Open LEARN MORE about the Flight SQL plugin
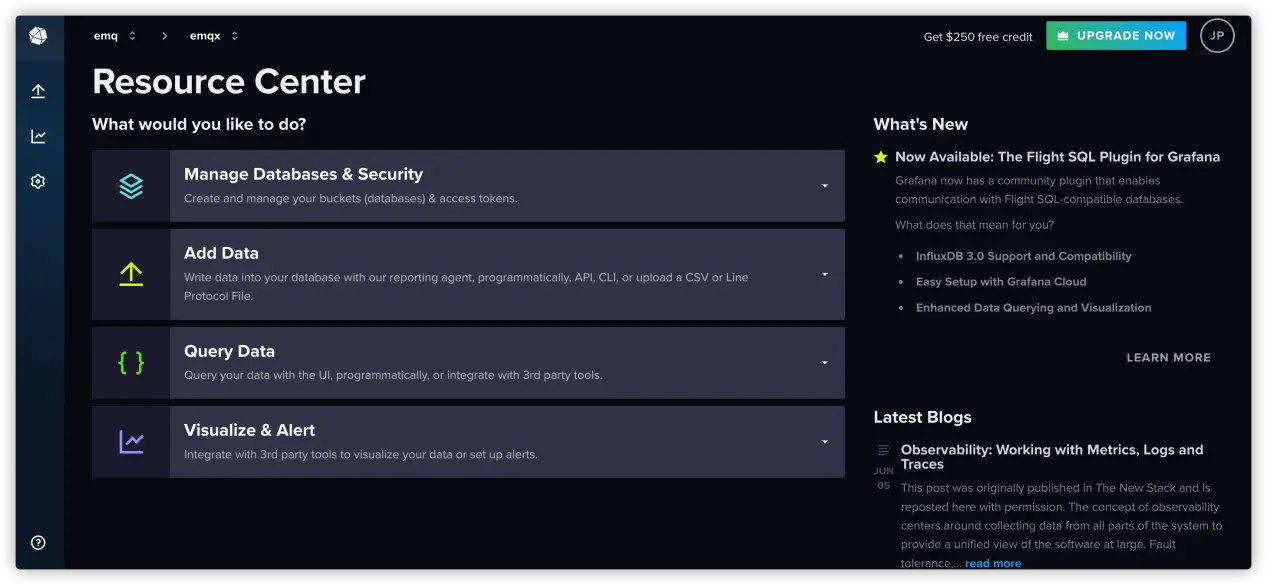Screen dimensions: 1267x585 tap(1168, 357)
